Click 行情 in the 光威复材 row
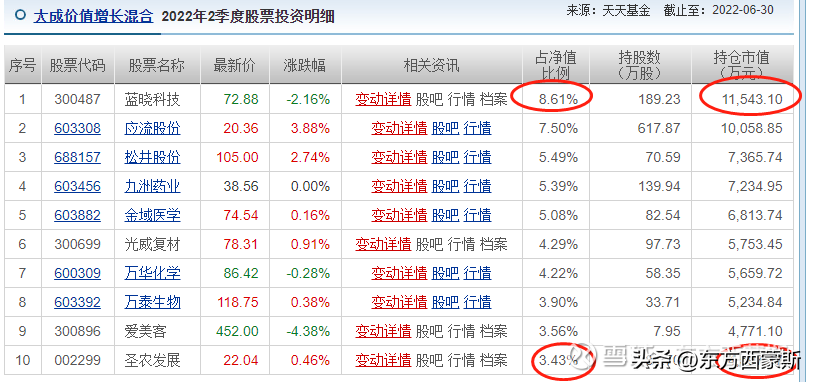The image size is (813, 382). click(x=461, y=244)
